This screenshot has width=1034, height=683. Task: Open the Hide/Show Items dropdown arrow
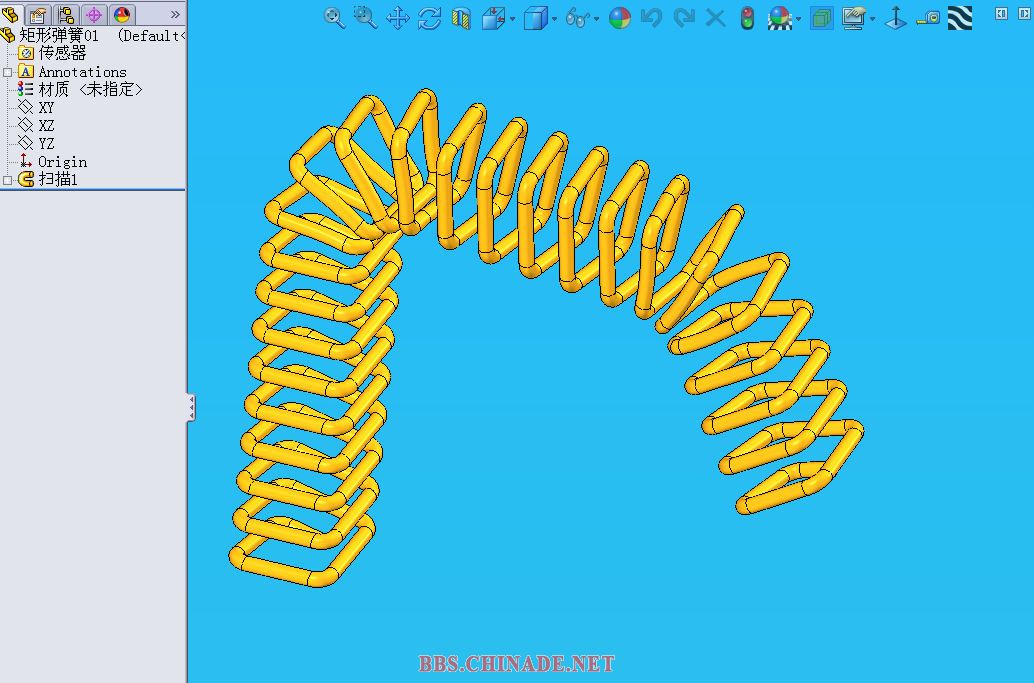coord(596,18)
